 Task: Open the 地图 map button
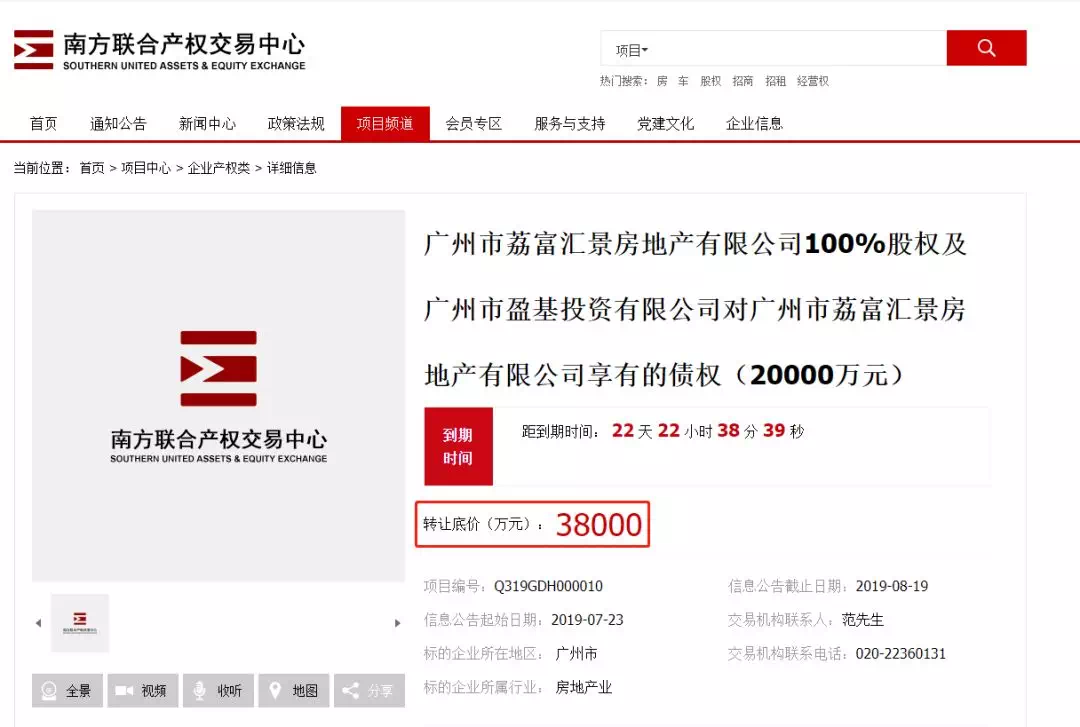coord(294,690)
